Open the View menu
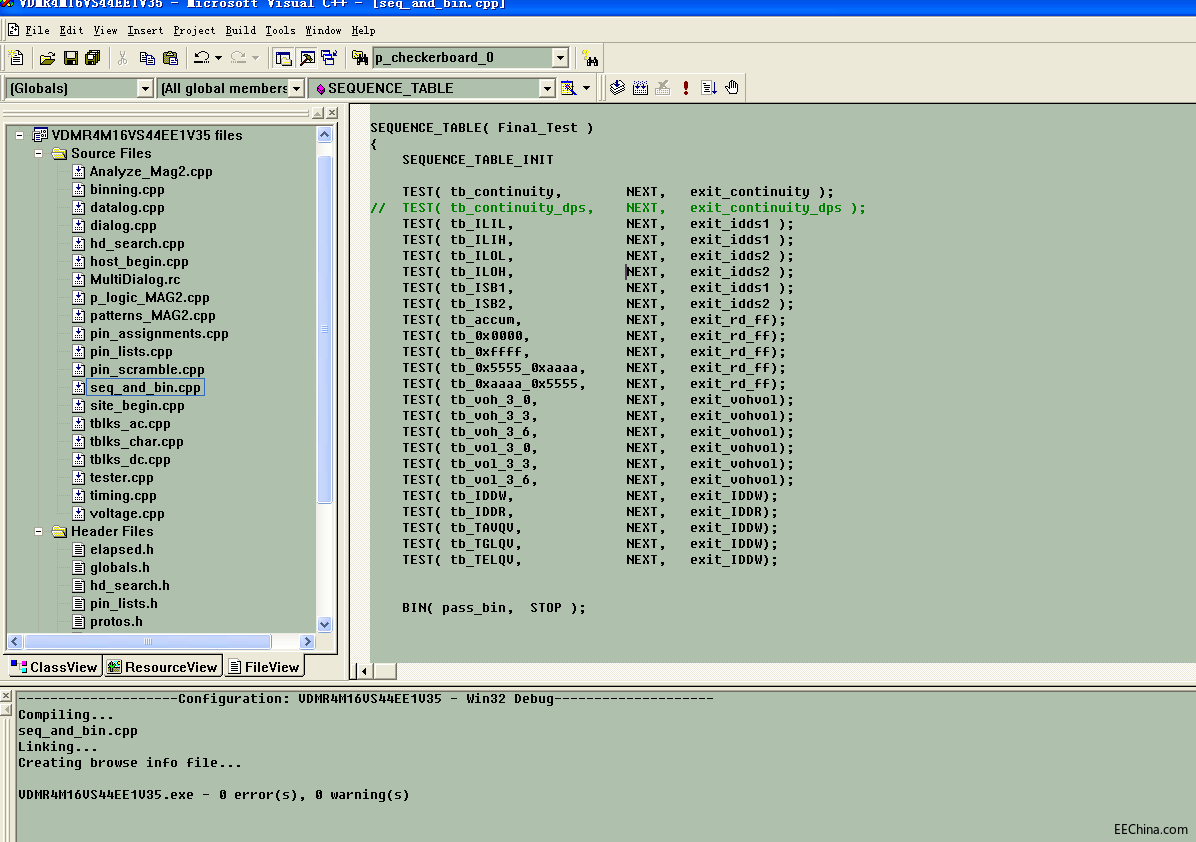The image size is (1196, 842). tap(105, 31)
